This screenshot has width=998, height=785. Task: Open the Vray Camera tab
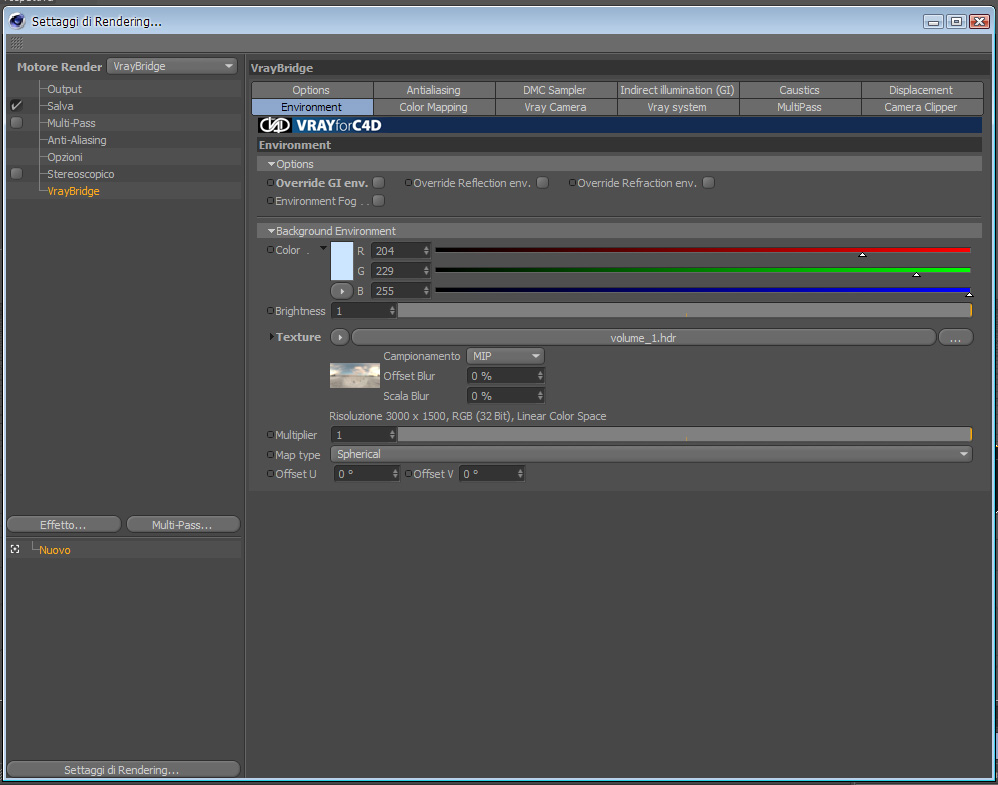pyautogui.click(x=555, y=107)
